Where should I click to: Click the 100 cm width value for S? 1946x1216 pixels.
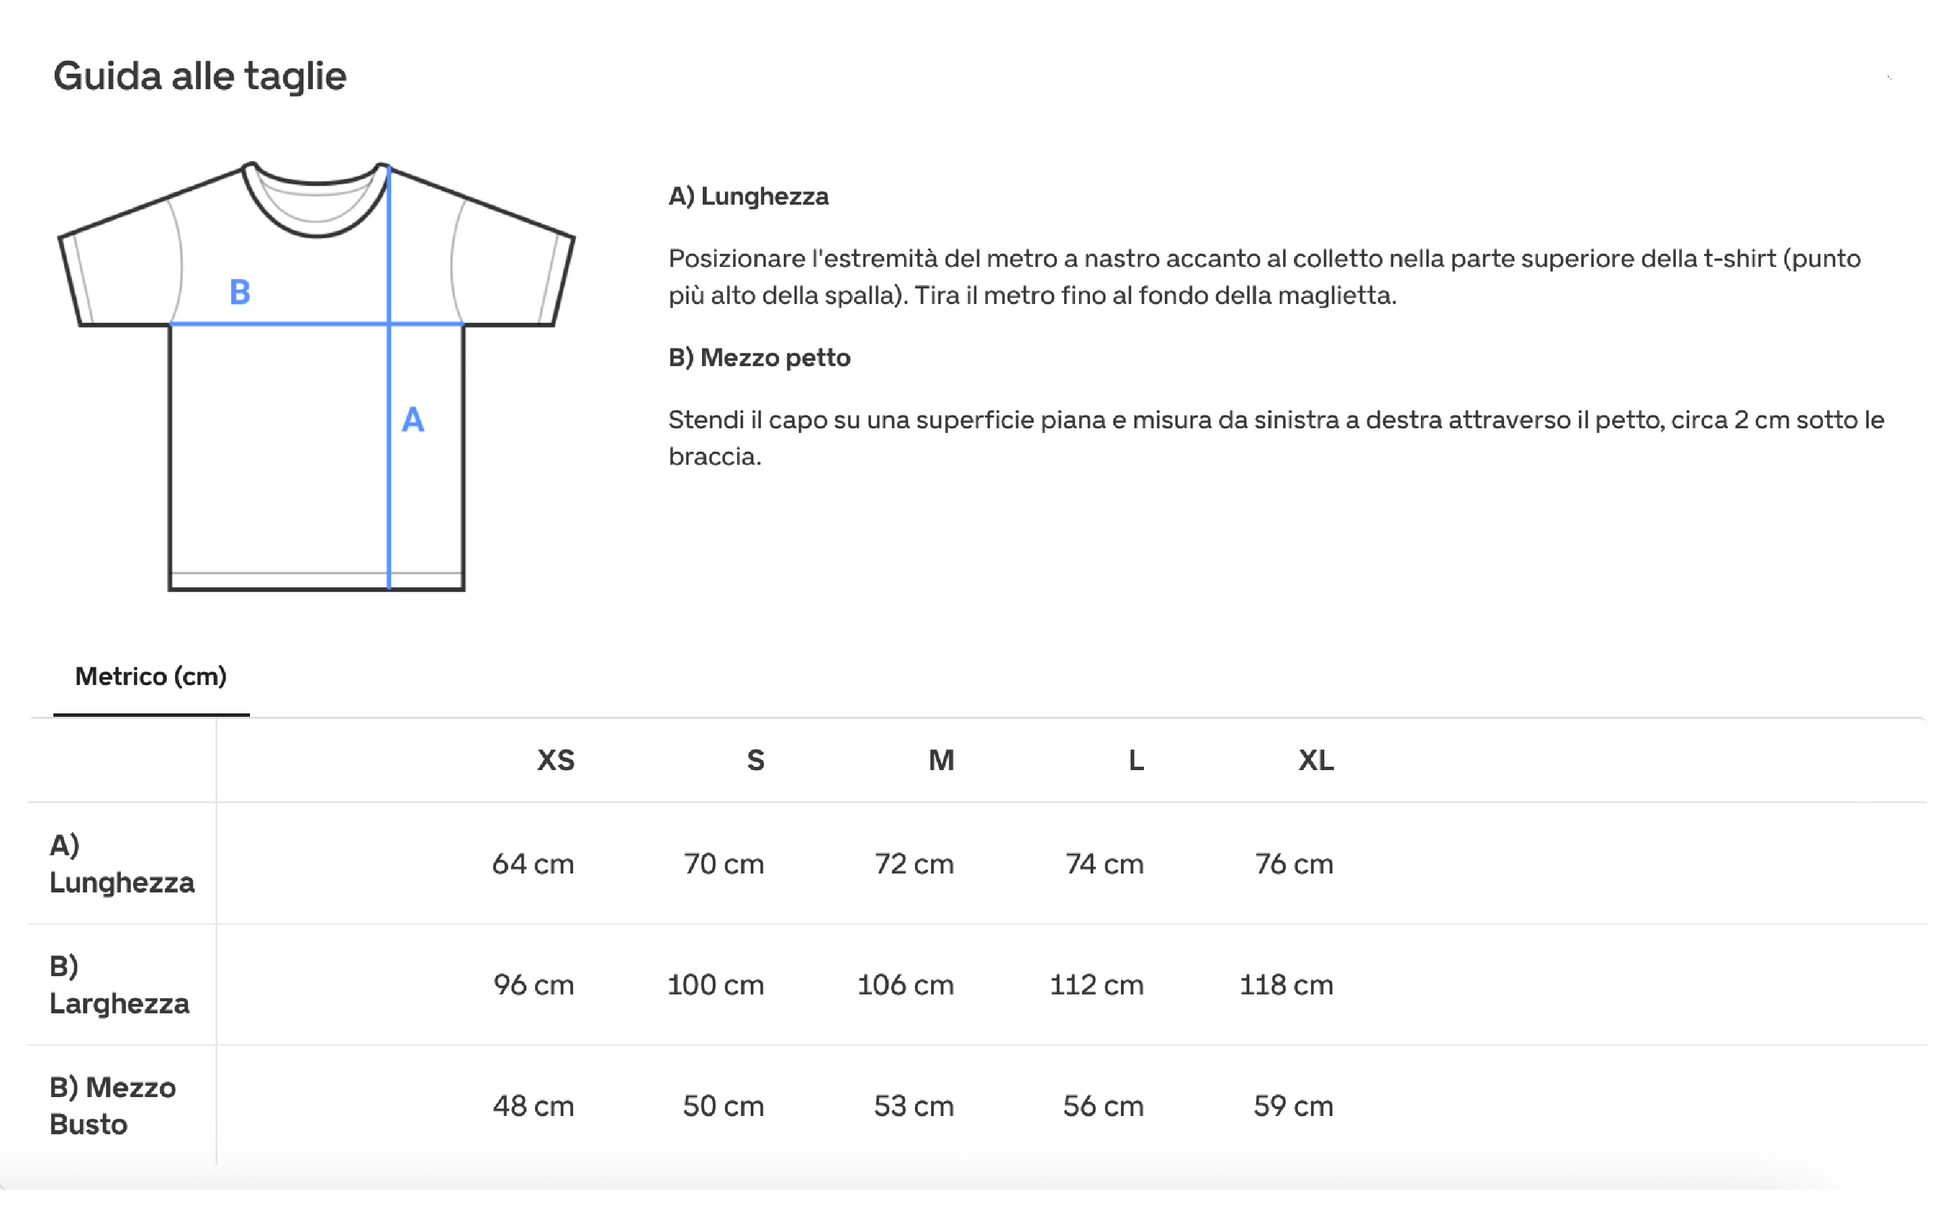pyautogui.click(x=716, y=985)
